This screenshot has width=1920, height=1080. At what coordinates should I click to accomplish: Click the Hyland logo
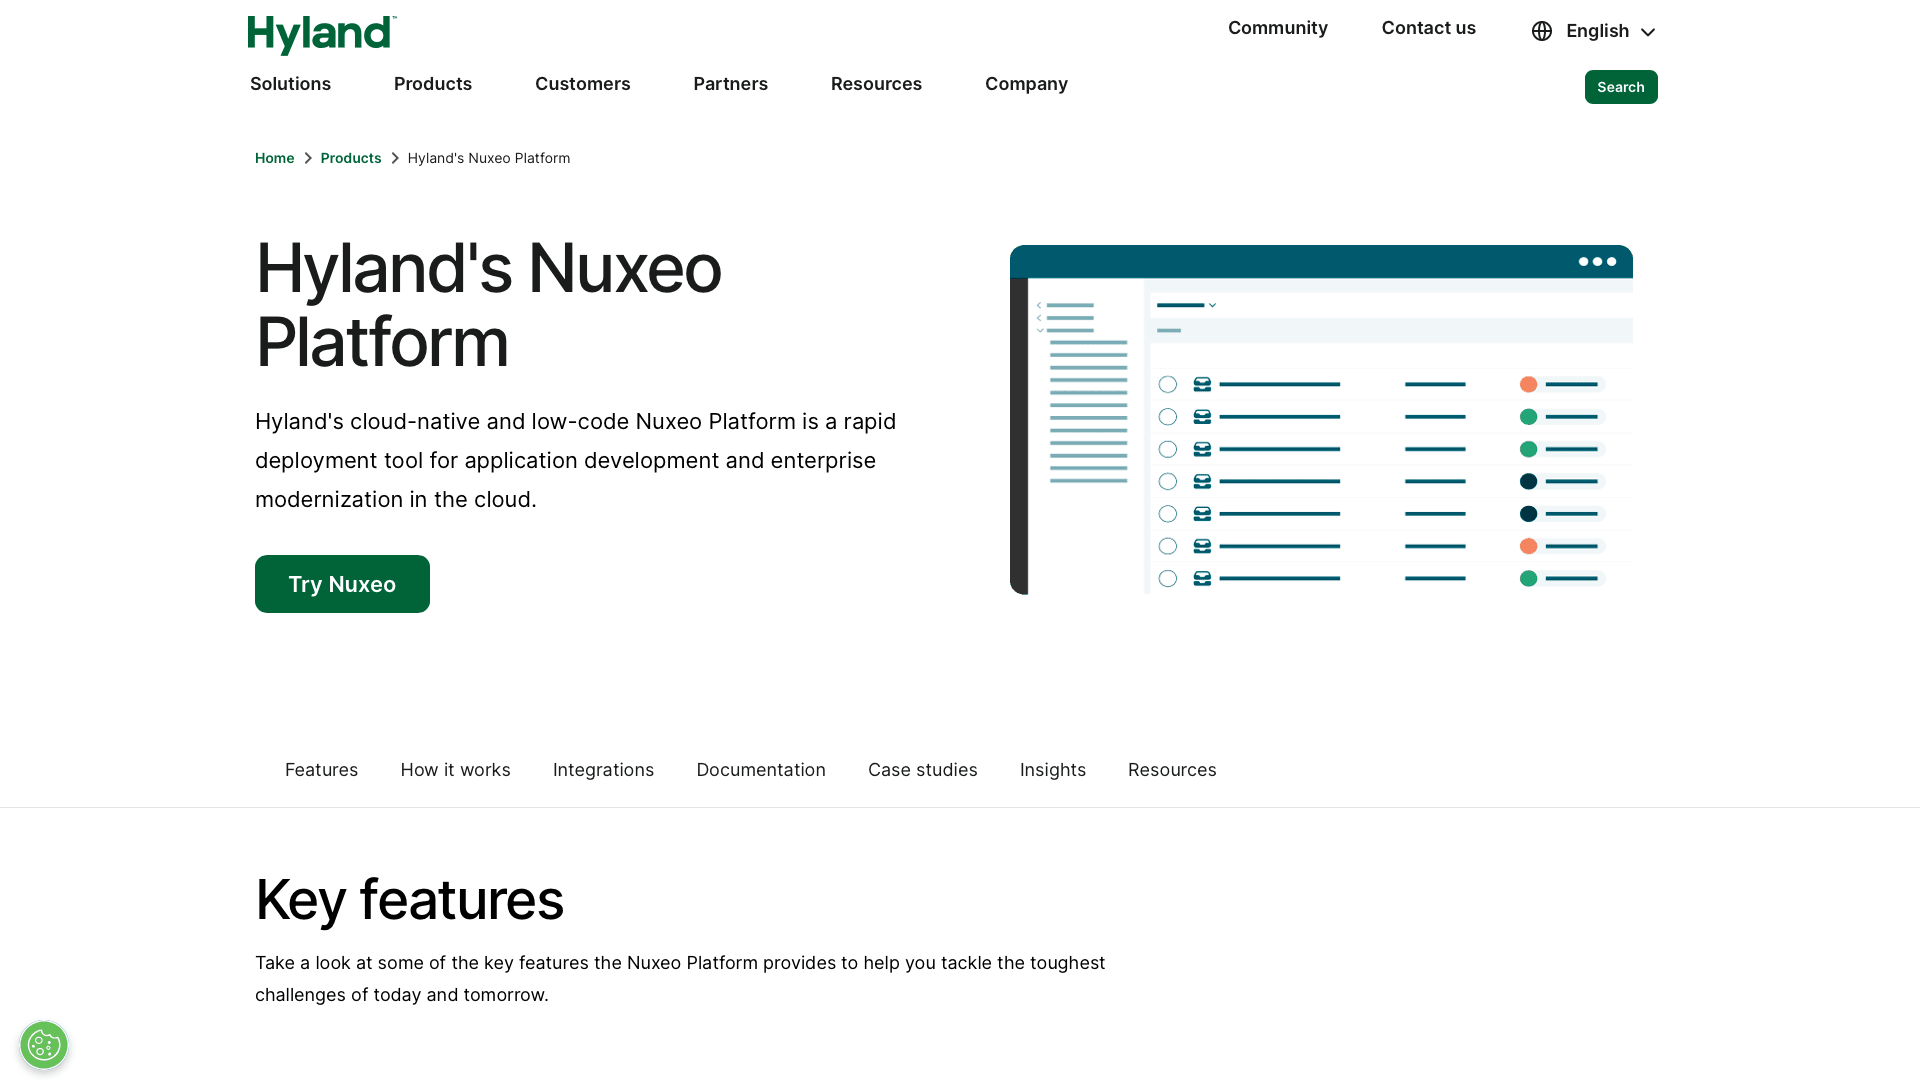pos(322,35)
